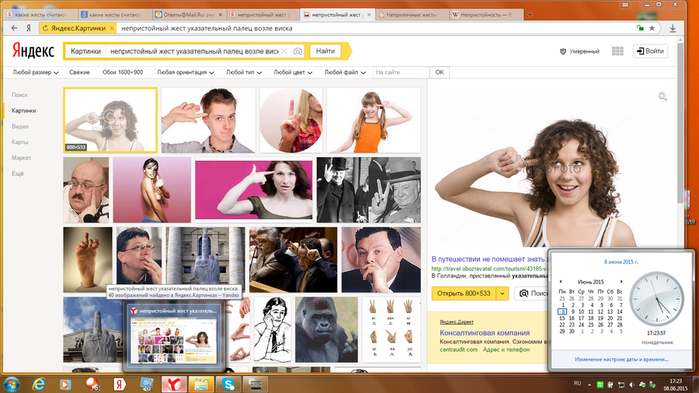Show hidden tray icons arrow
Screen dimensions: 699x393
(589, 385)
